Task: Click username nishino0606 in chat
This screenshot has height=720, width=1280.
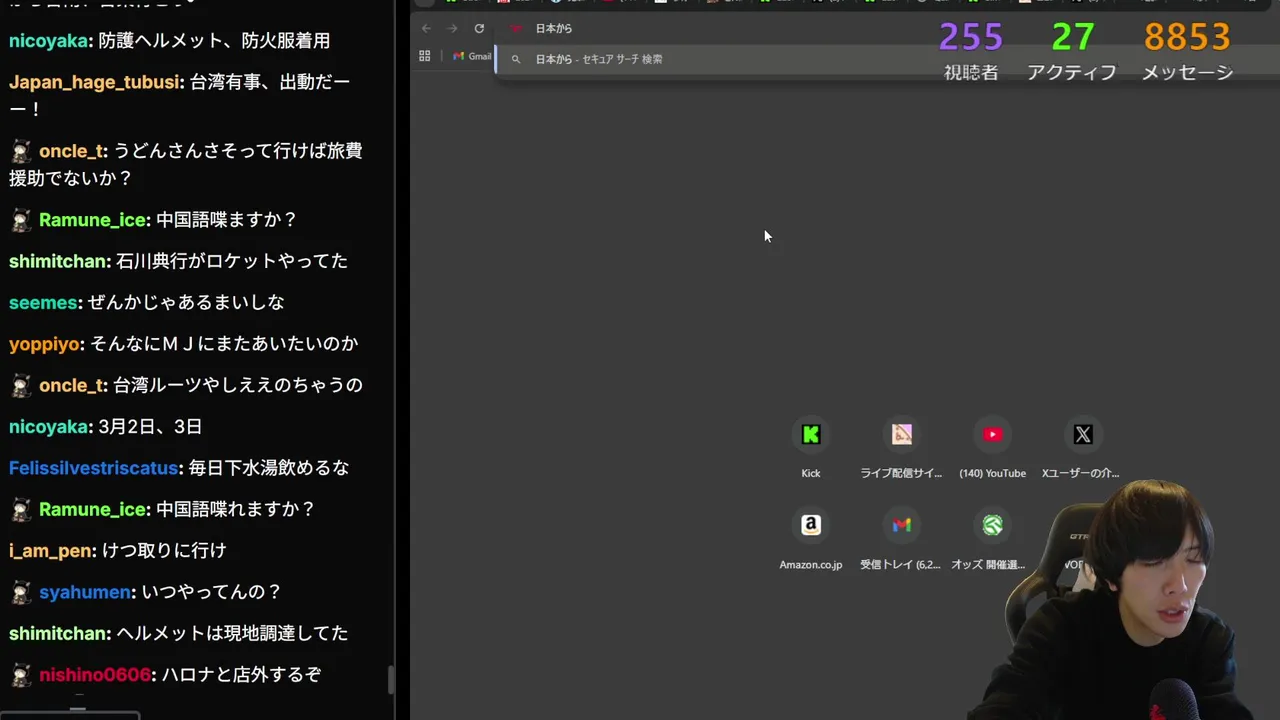Action: click(95, 676)
